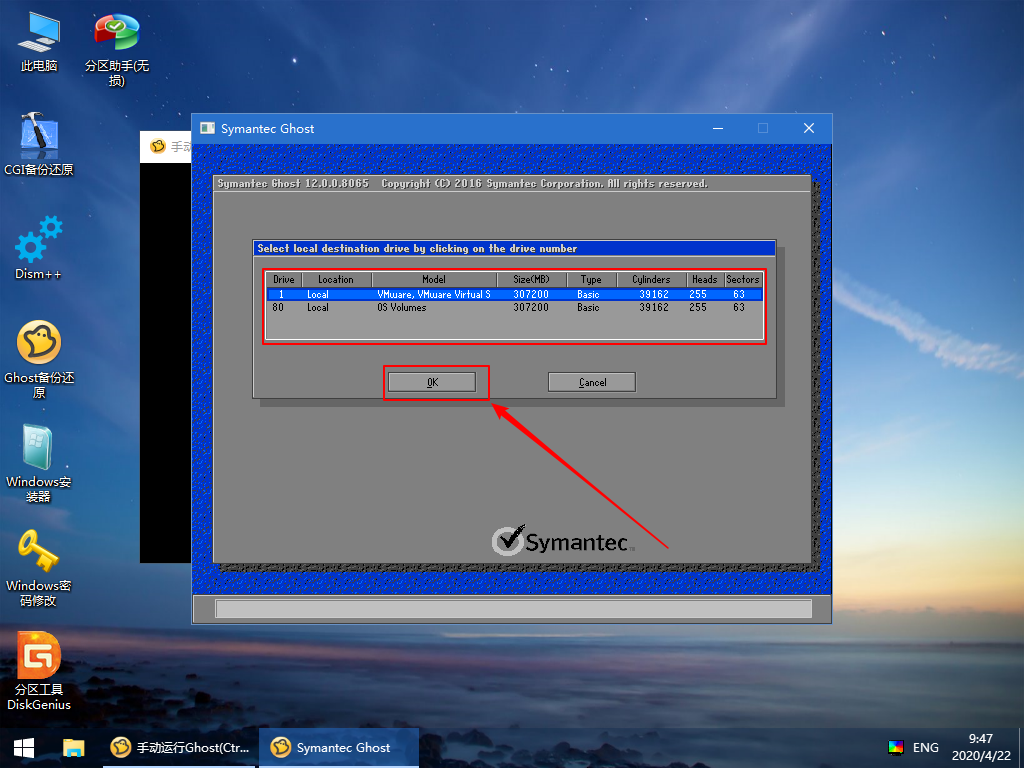
Task: Click the Sectors column header
Action: [x=743, y=280]
